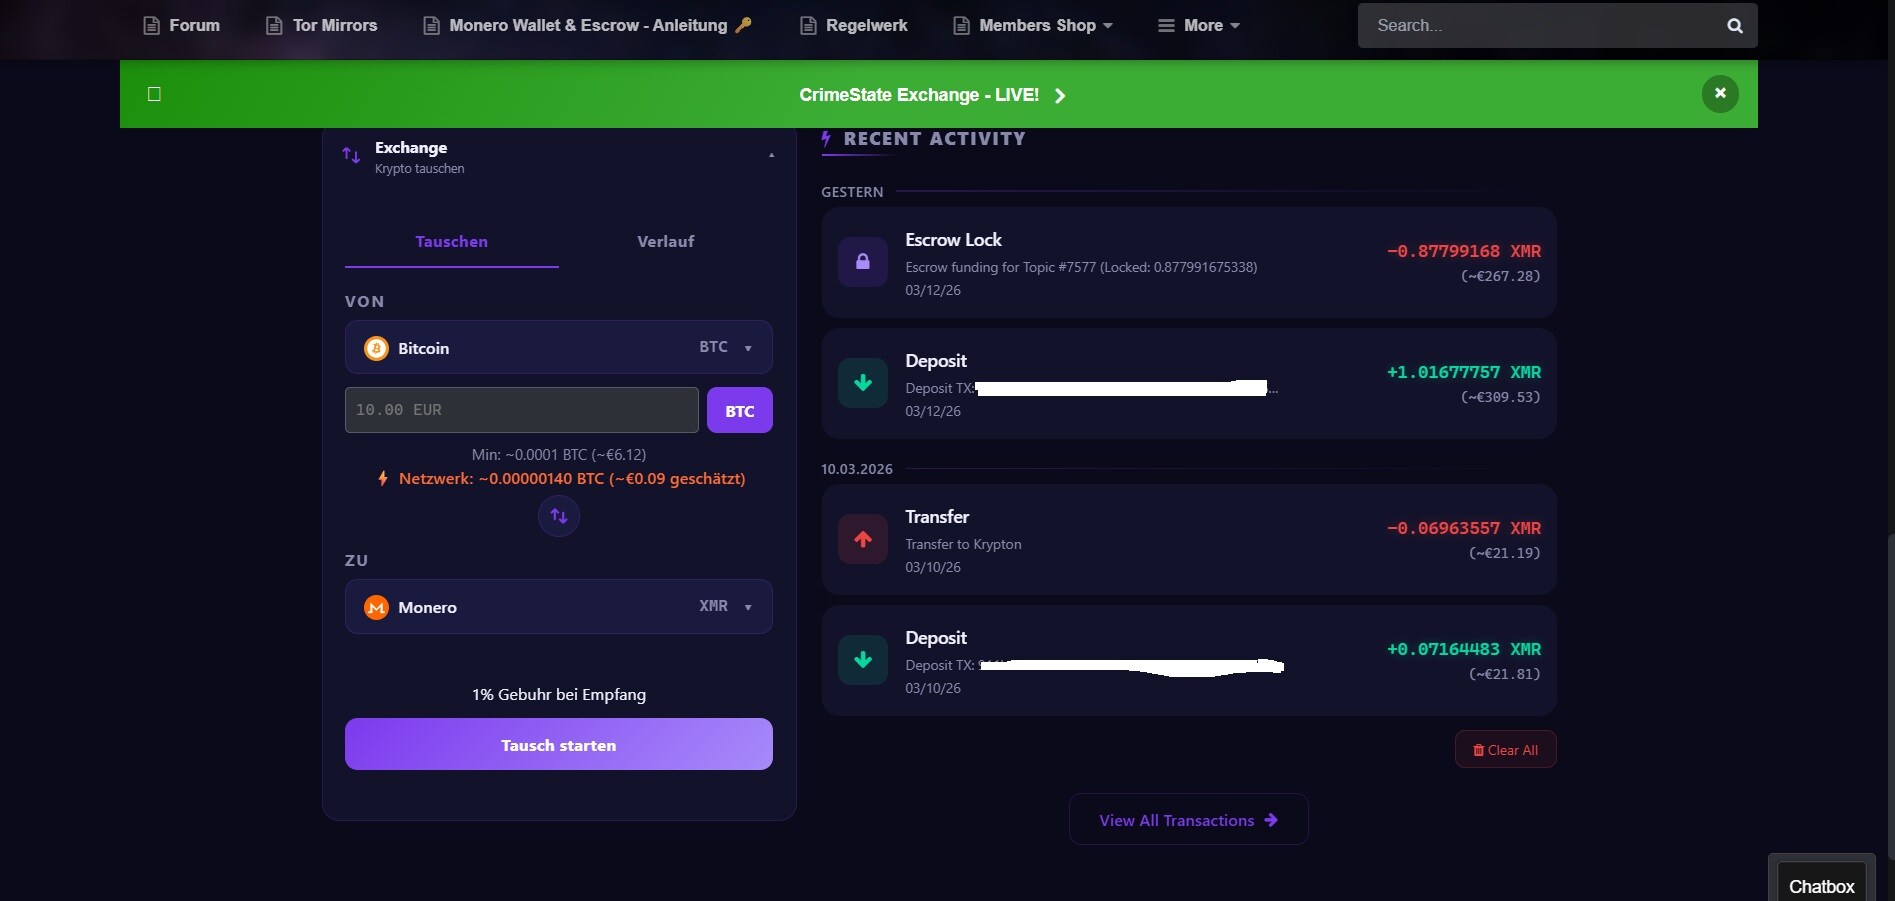The image size is (1895, 901).
Task: Click the lightning icon beside Netzwerk fee
Action: pyautogui.click(x=383, y=478)
